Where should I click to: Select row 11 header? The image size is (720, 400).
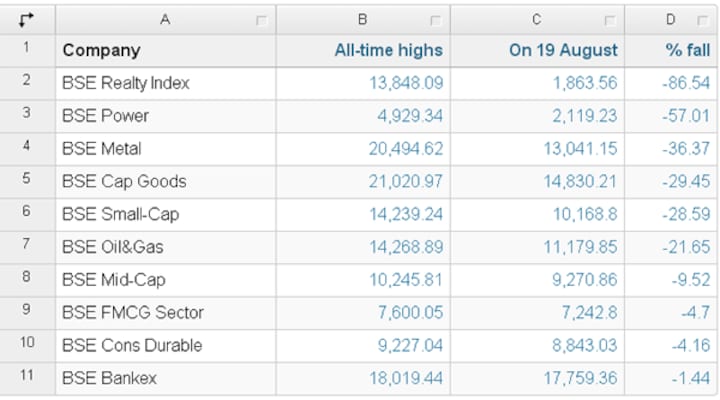(27, 379)
